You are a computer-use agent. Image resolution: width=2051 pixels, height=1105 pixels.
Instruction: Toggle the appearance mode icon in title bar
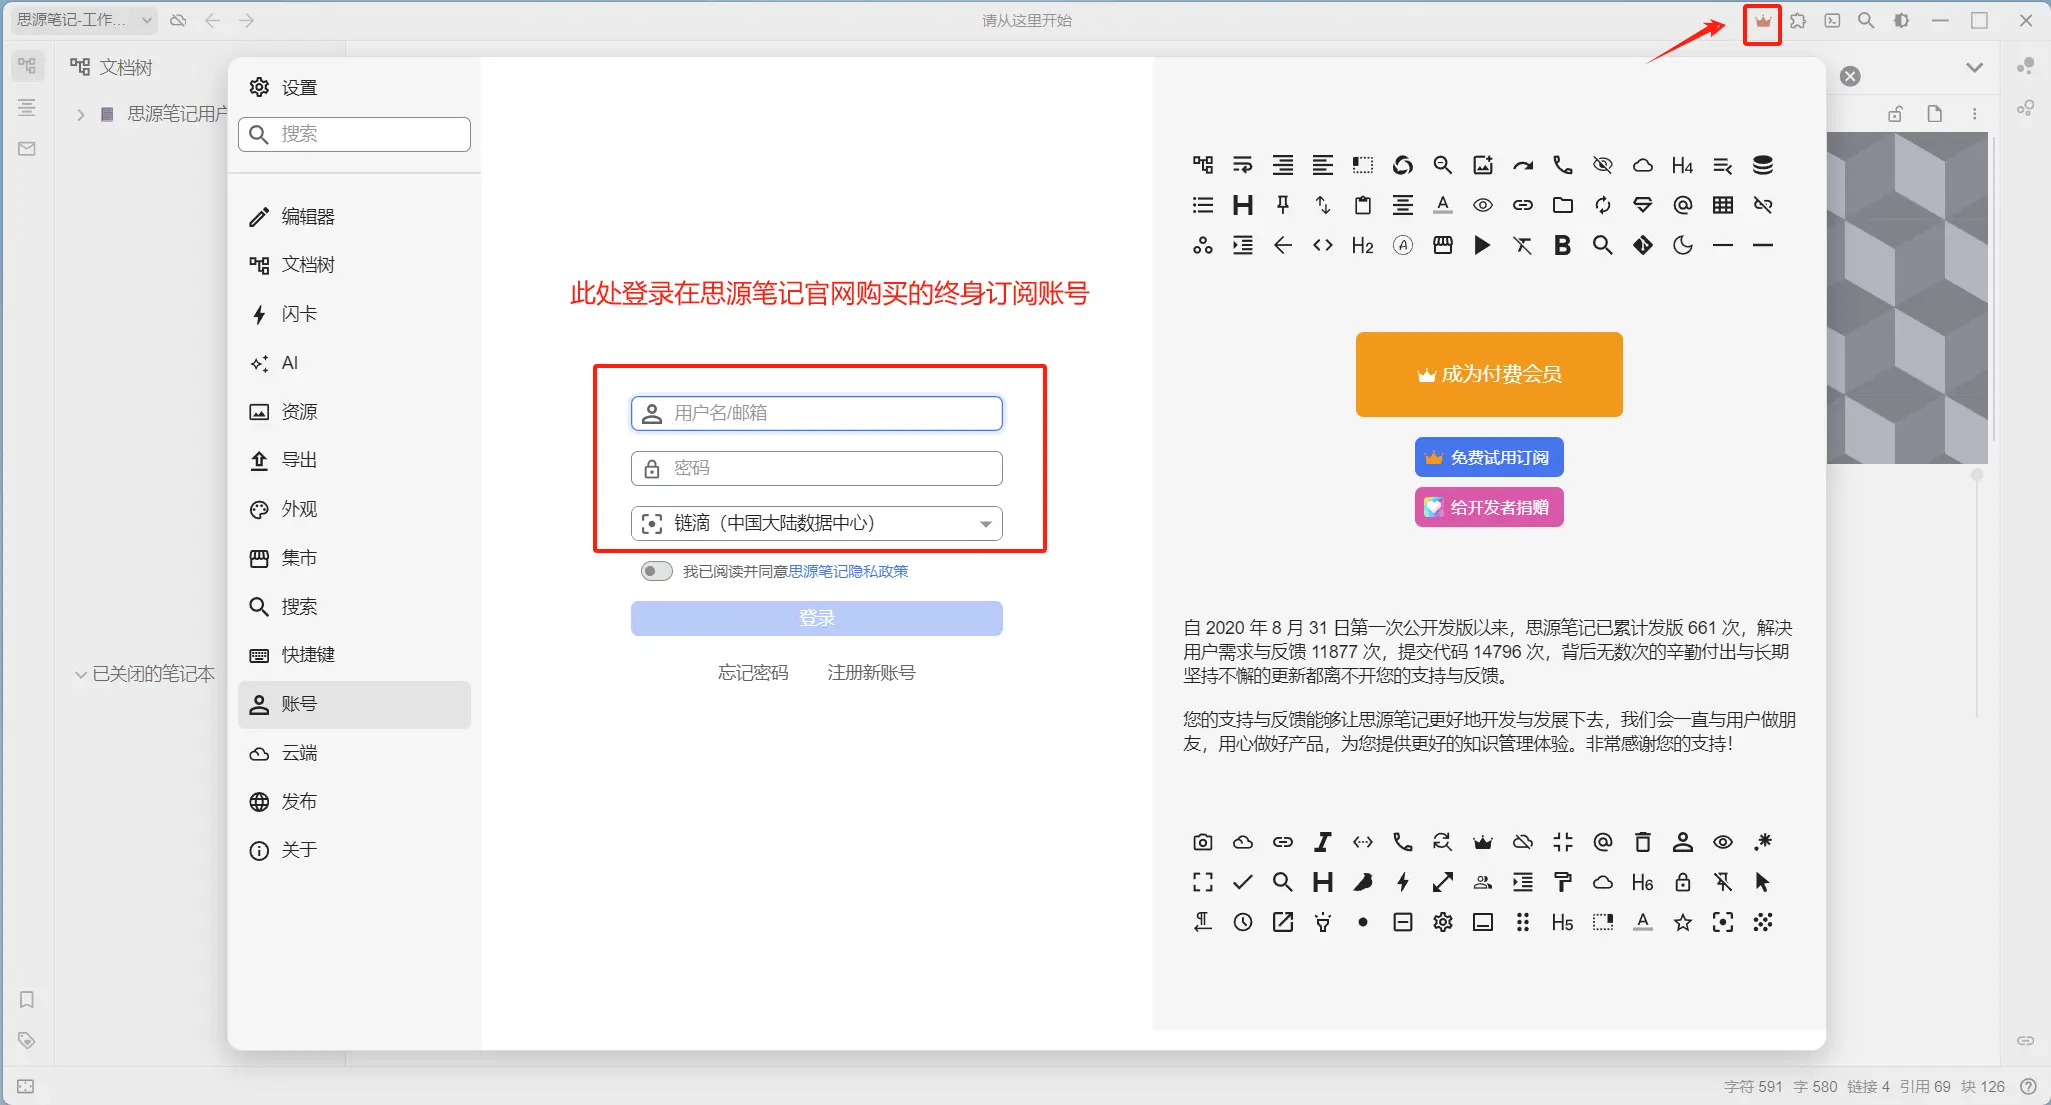(x=1901, y=21)
